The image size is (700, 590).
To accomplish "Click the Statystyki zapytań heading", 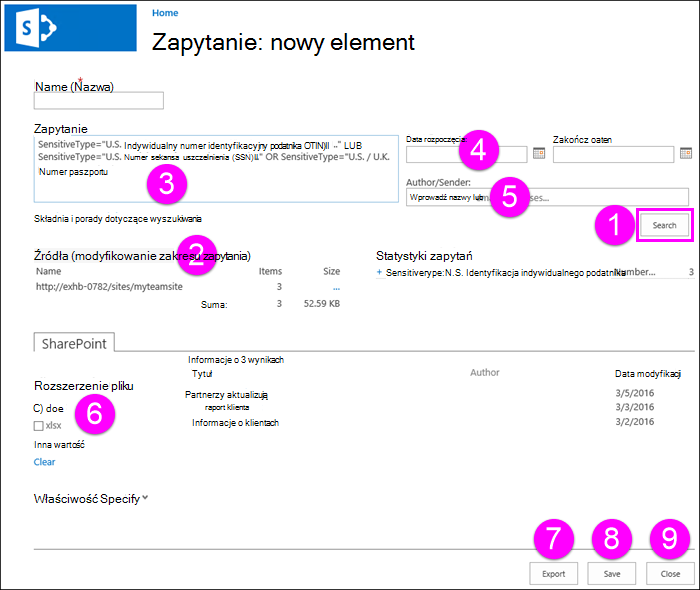I will (x=424, y=256).
